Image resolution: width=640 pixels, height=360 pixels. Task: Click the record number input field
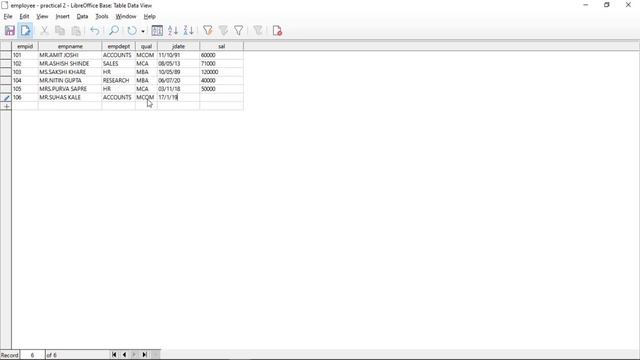(32, 355)
